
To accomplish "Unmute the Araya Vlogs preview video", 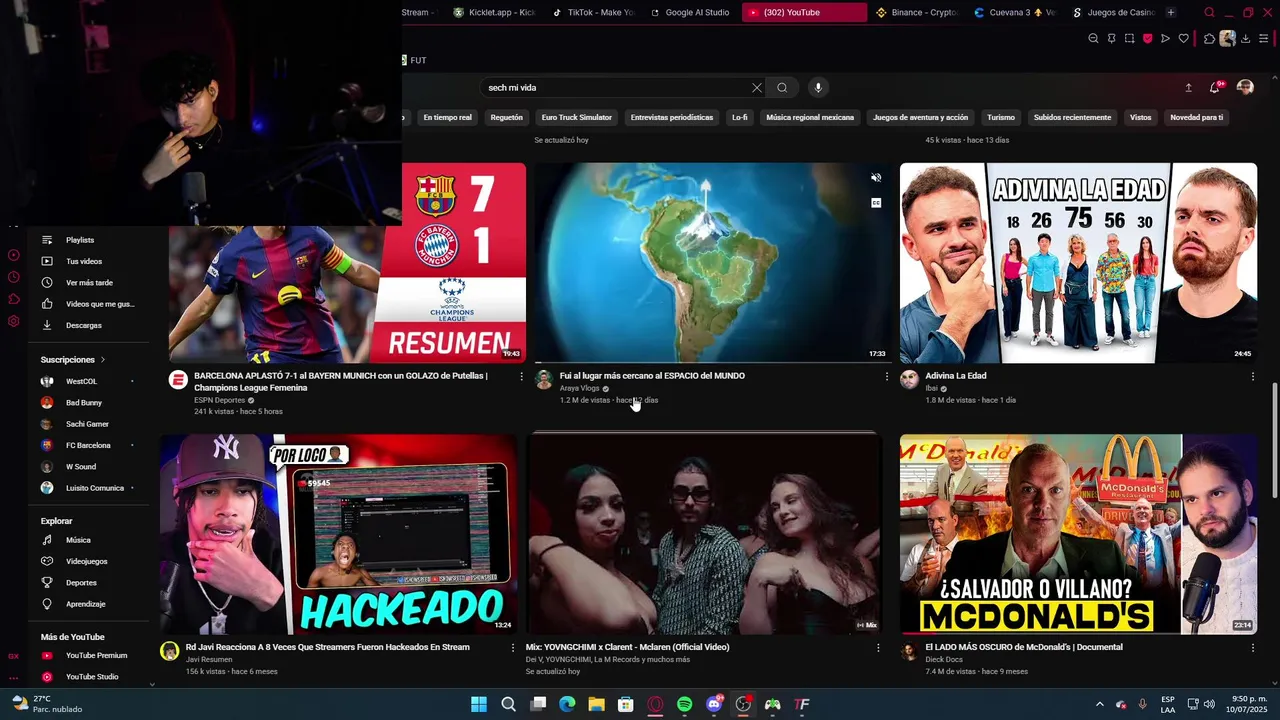I will (876, 178).
